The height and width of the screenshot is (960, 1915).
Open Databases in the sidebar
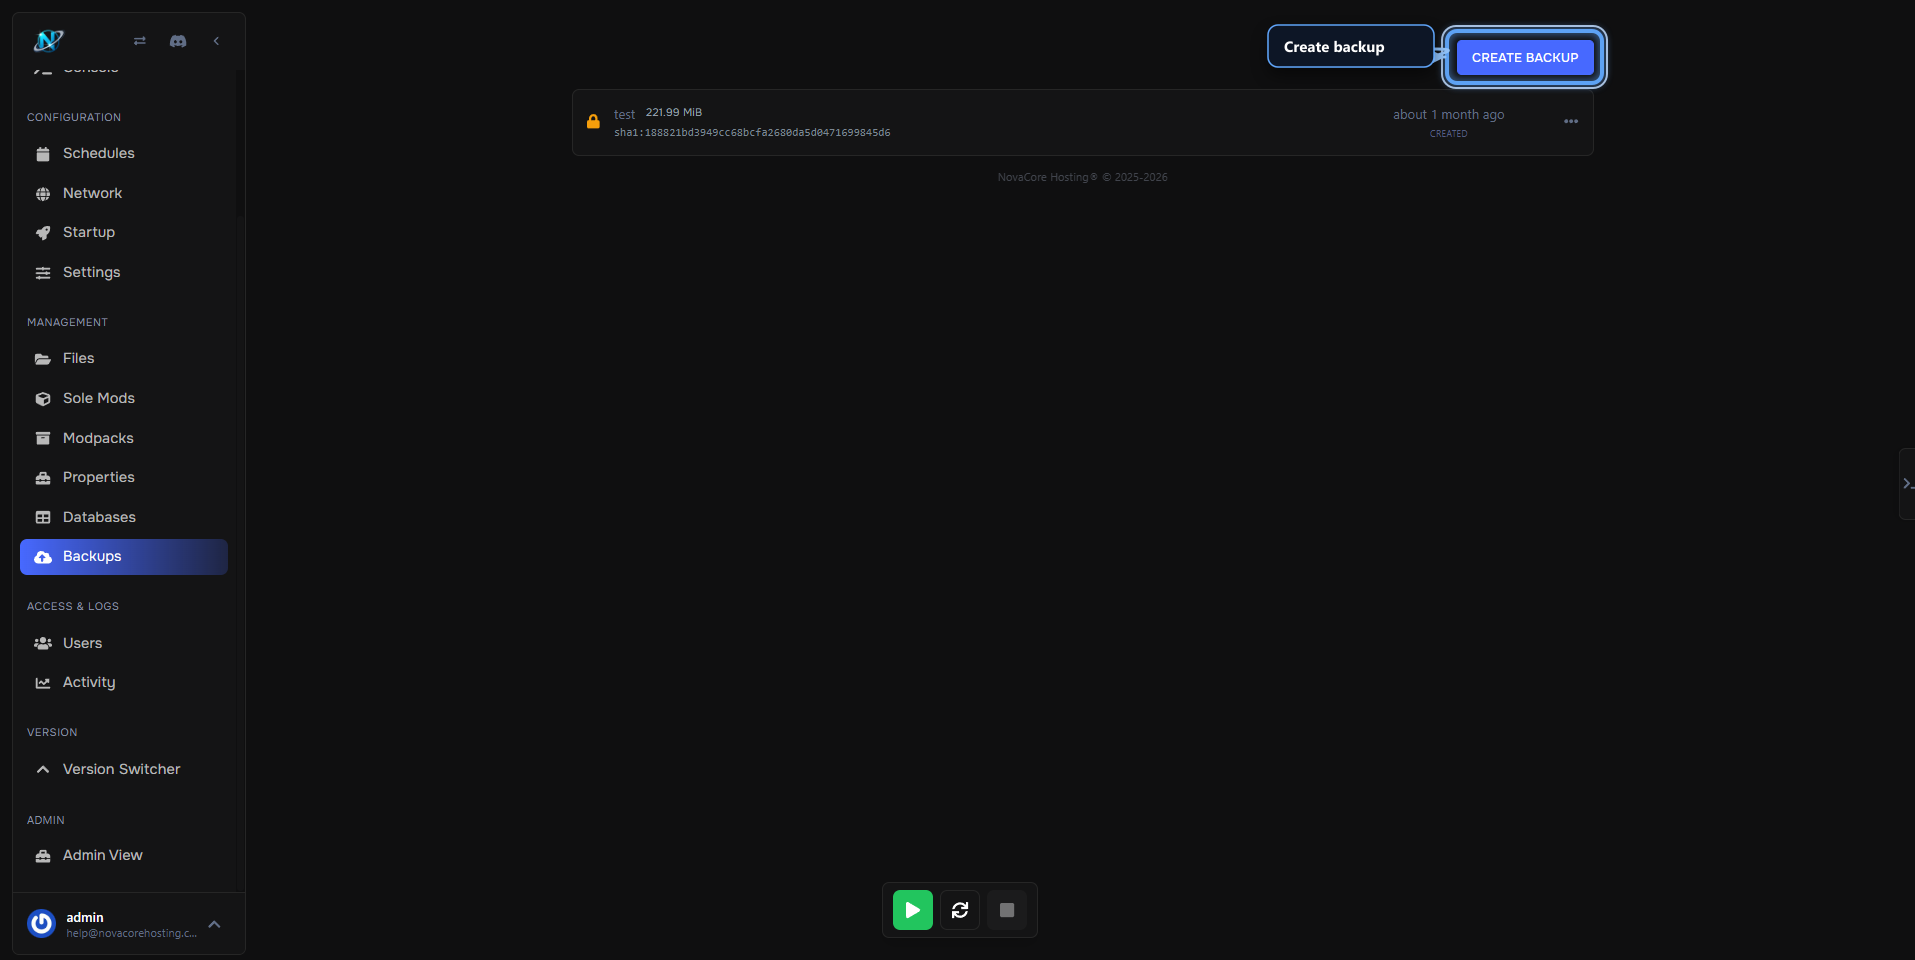pos(124,517)
